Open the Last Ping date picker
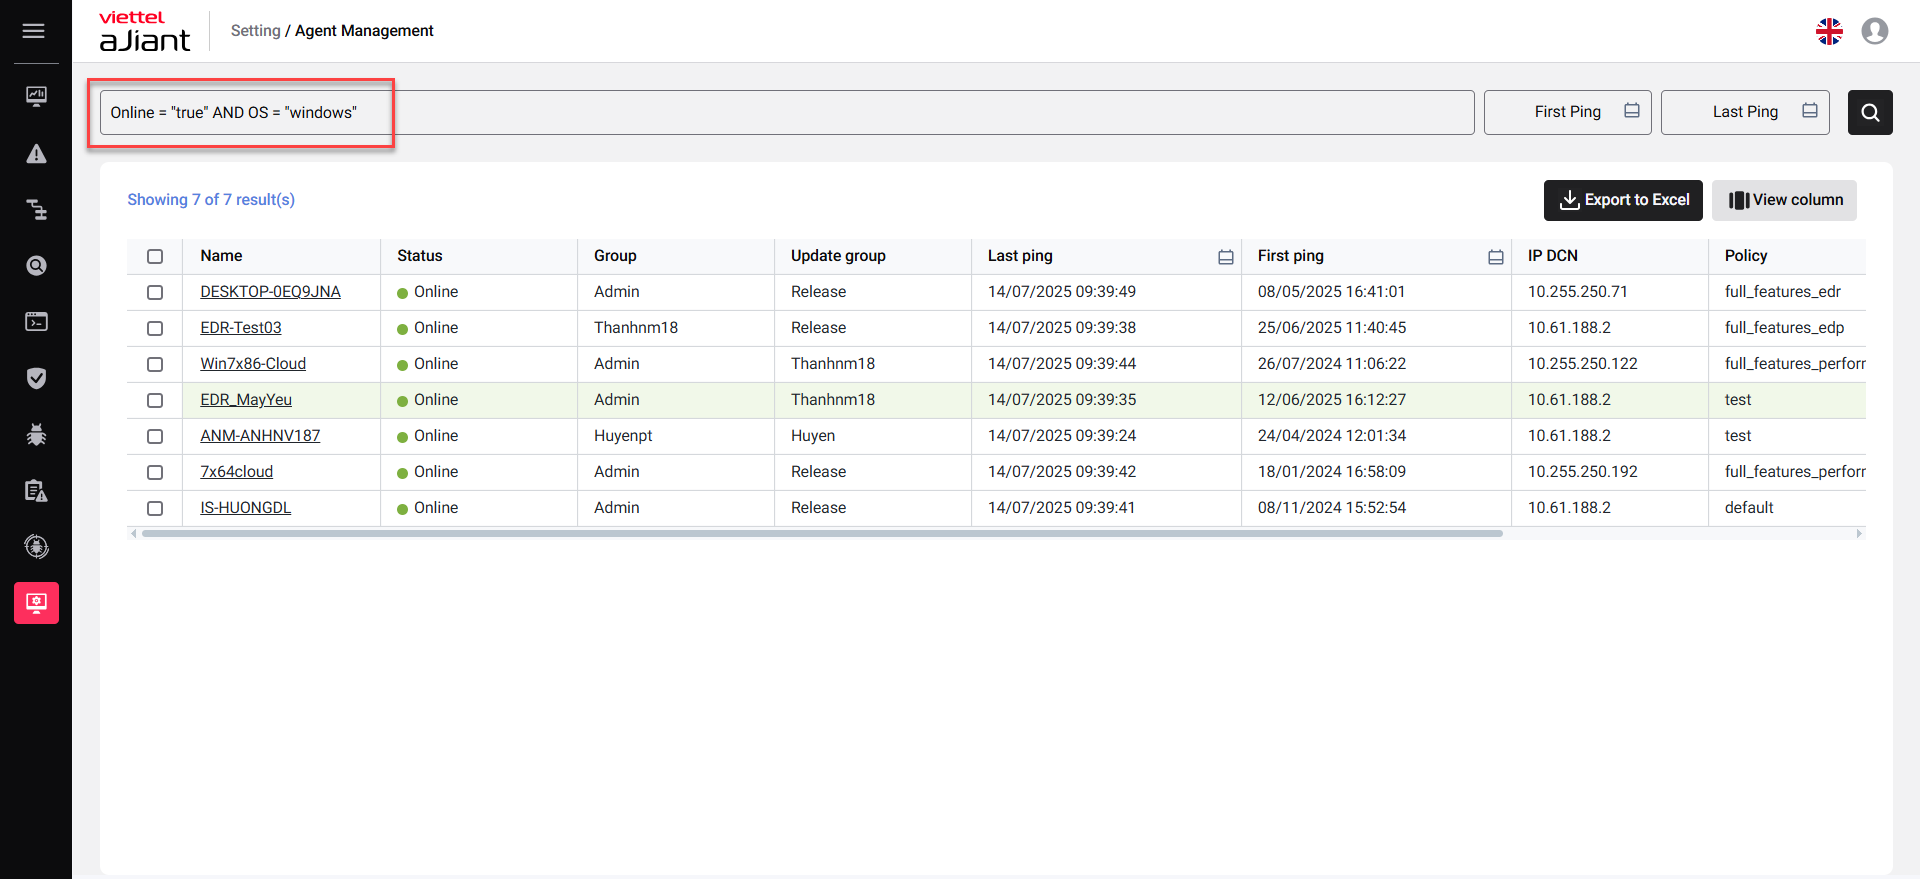 tap(1744, 112)
